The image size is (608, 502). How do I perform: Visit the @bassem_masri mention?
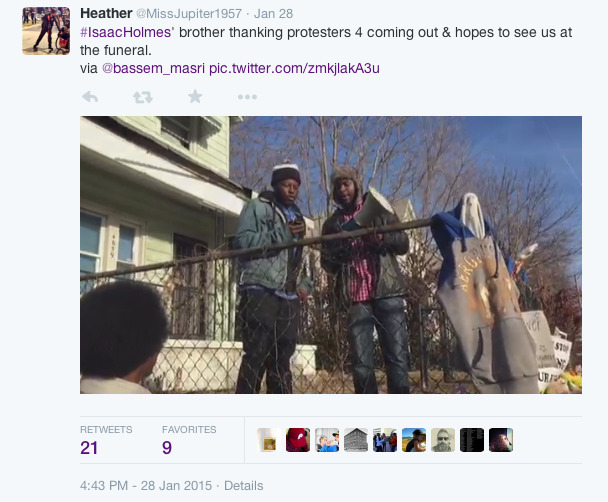click(153, 68)
